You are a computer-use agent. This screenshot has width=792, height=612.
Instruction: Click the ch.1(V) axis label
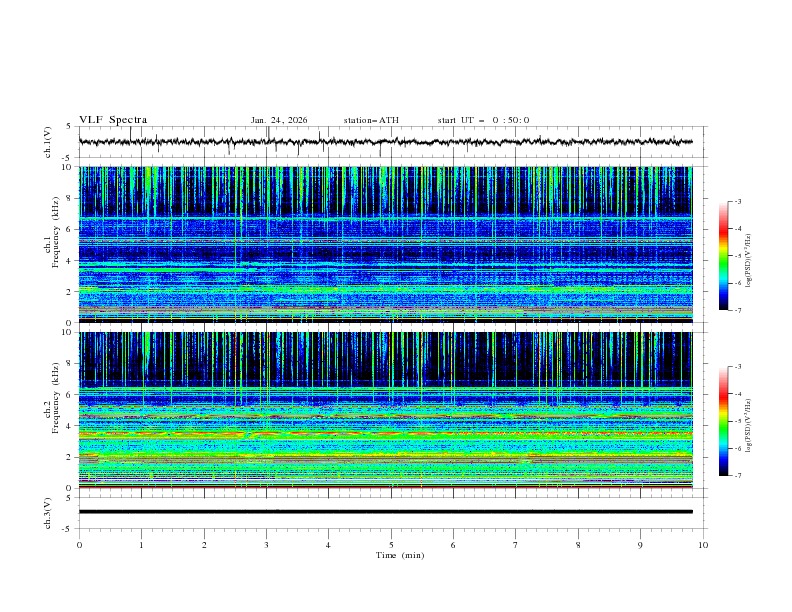click(48, 142)
